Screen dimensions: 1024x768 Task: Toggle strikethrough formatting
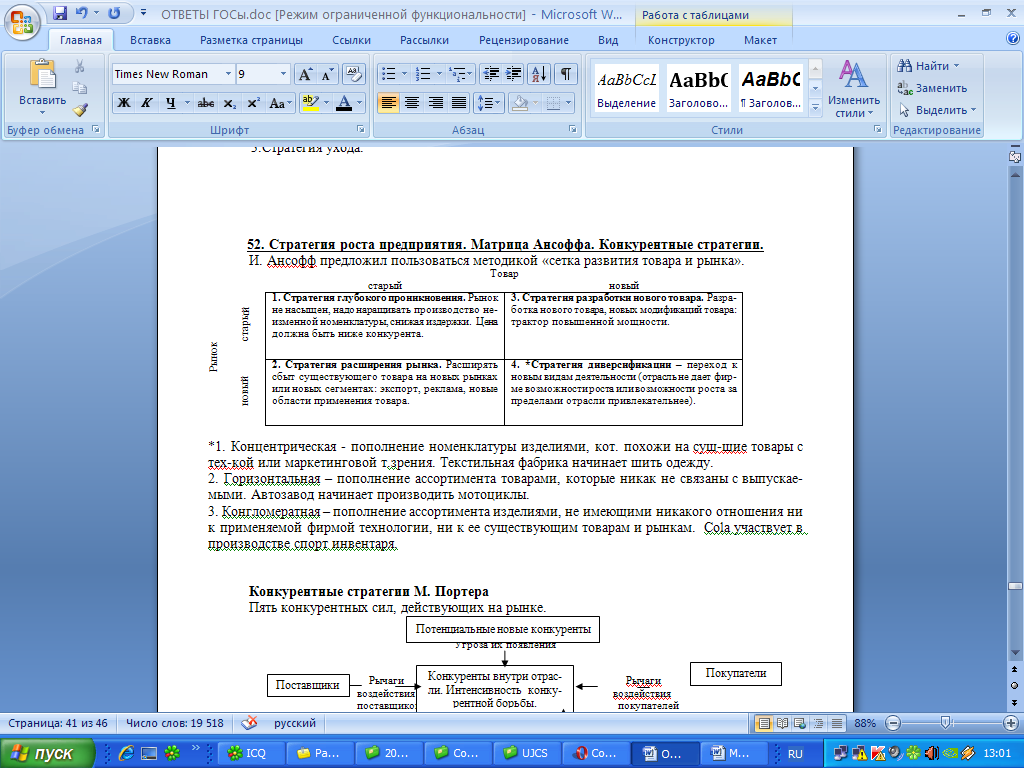[x=206, y=103]
